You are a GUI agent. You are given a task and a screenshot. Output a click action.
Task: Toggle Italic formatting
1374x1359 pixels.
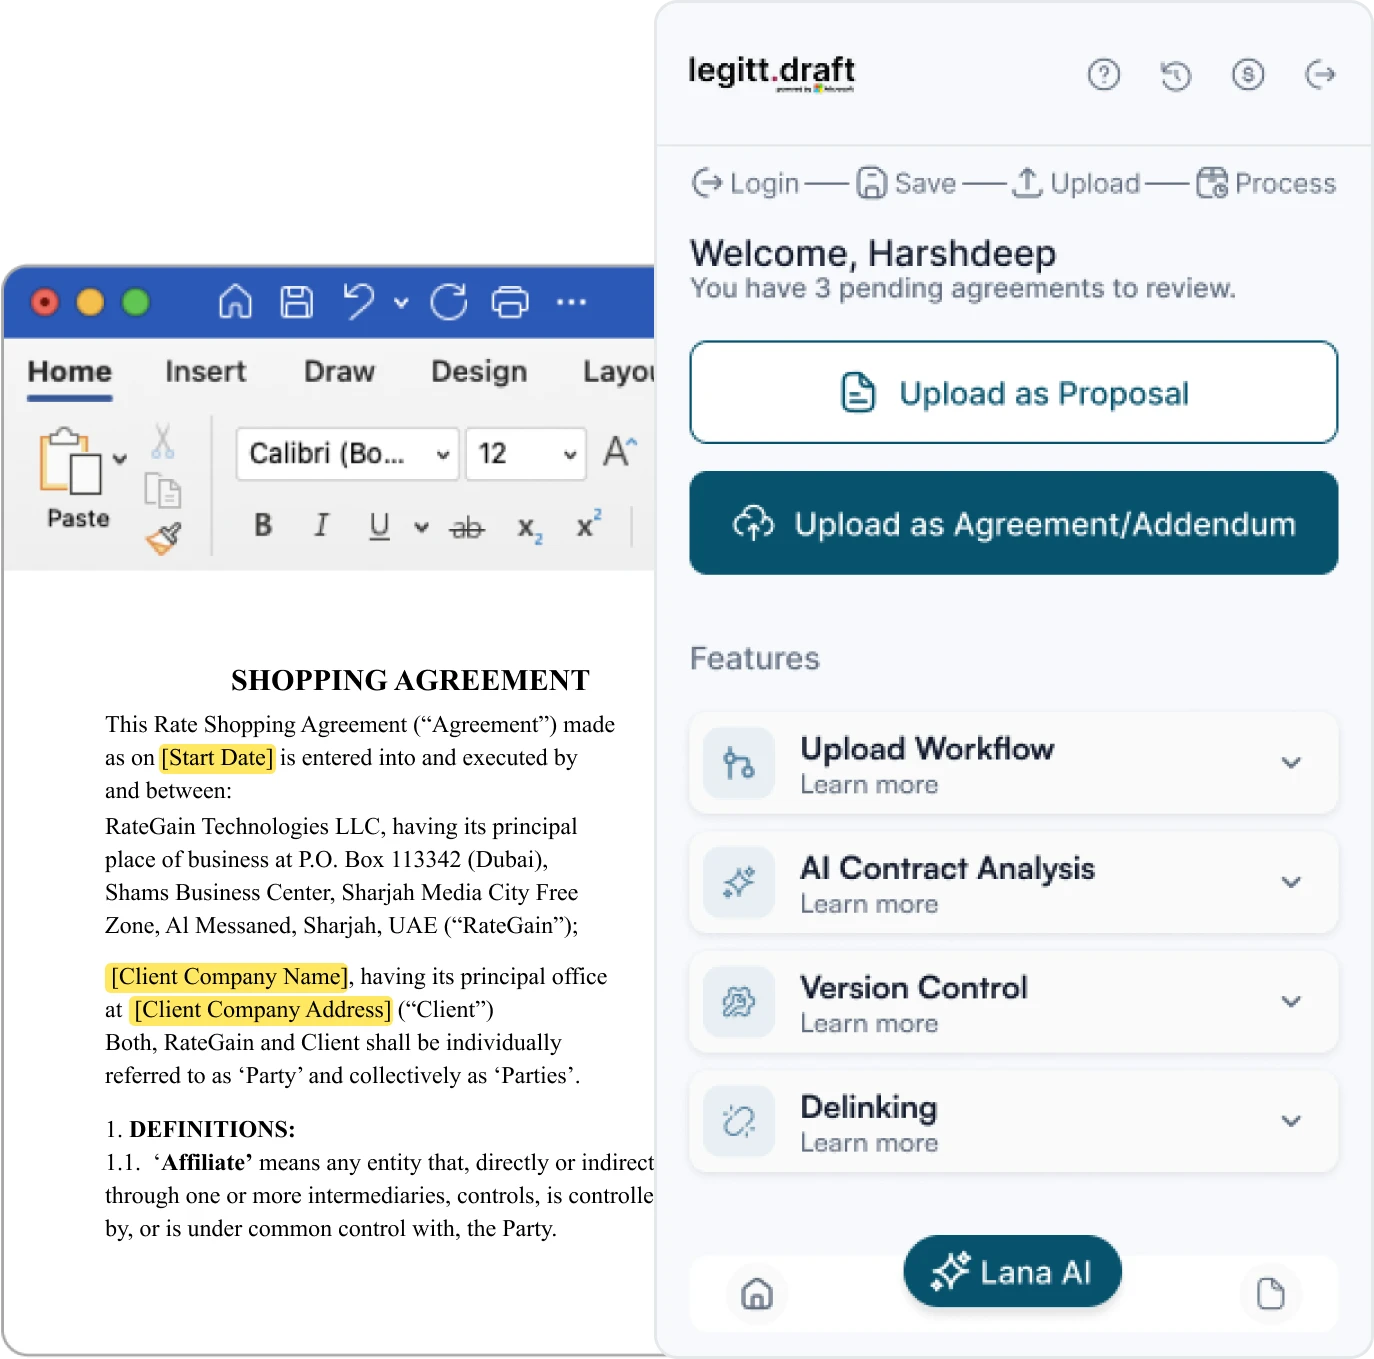[x=321, y=525]
